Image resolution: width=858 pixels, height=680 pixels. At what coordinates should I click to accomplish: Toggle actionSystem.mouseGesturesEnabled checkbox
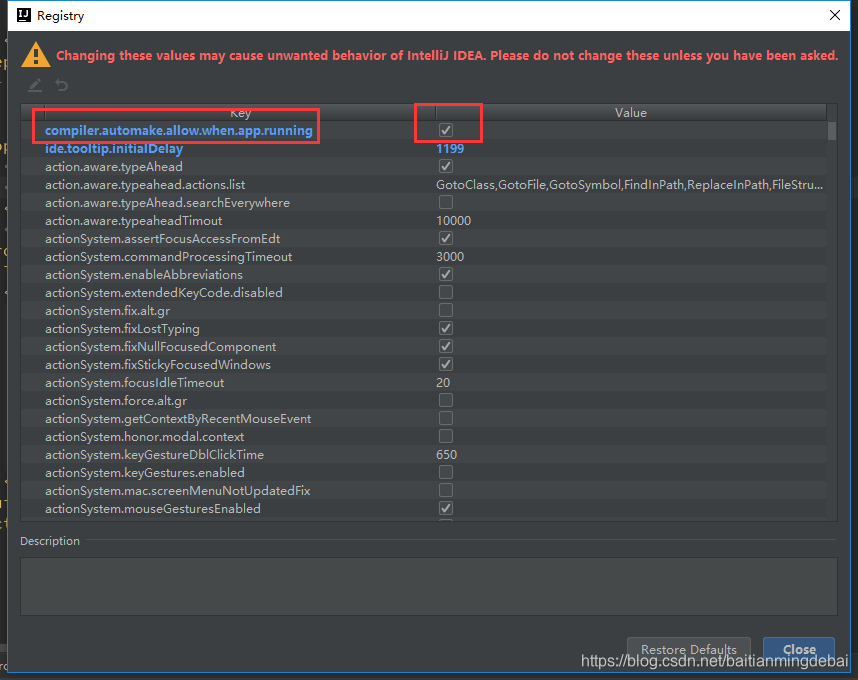(446, 509)
